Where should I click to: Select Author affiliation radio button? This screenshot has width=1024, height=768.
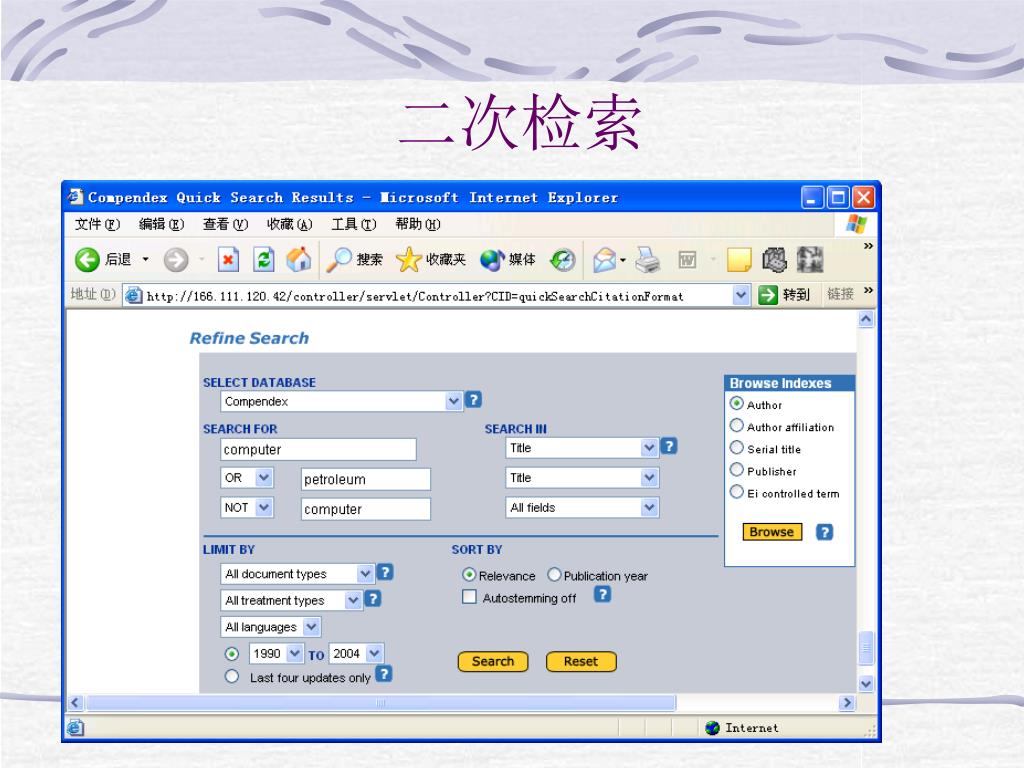737,425
